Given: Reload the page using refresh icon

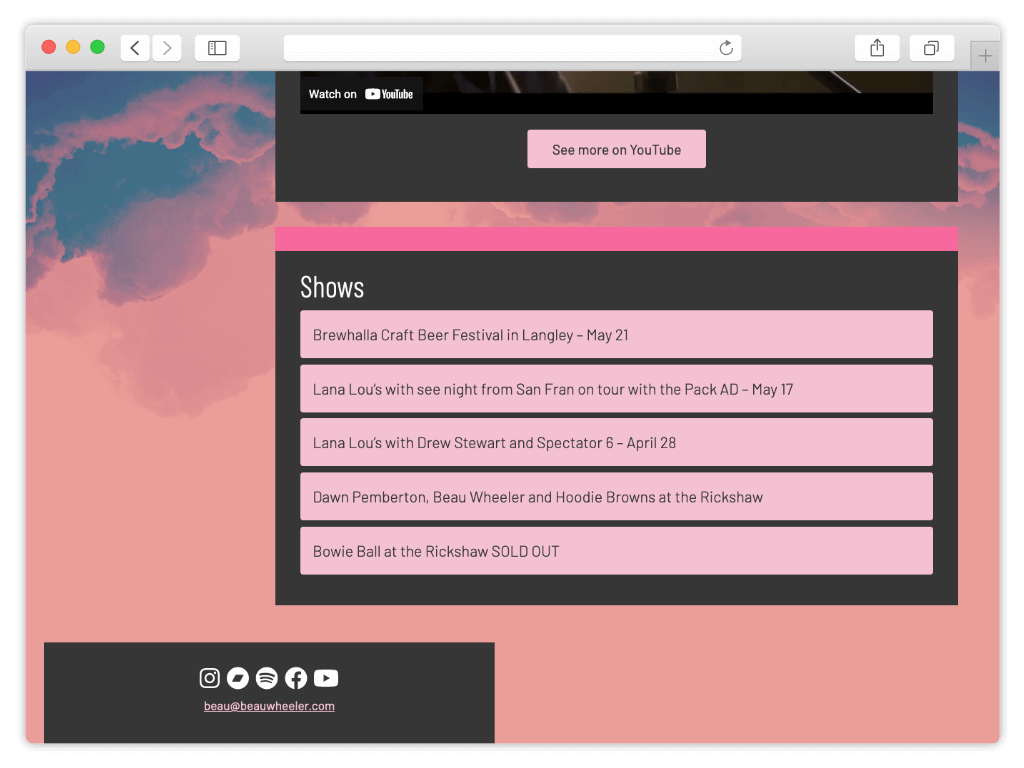Looking at the screenshot, I should (x=726, y=48).
